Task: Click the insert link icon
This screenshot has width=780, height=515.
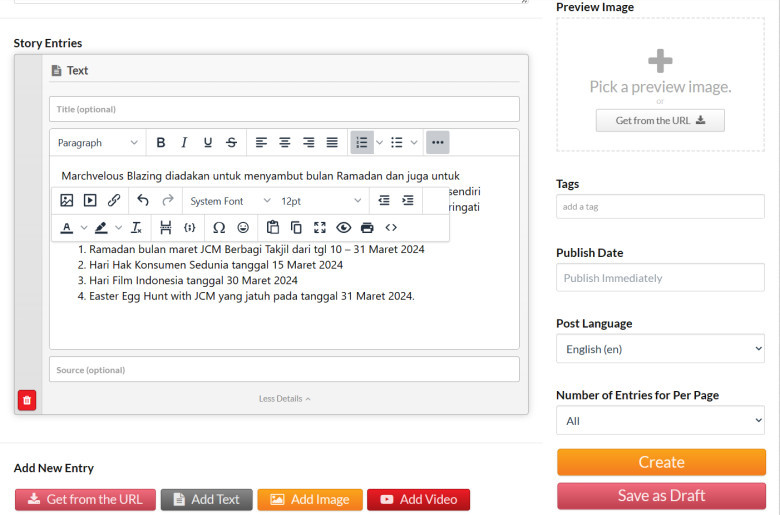Action: click(114, 200)
